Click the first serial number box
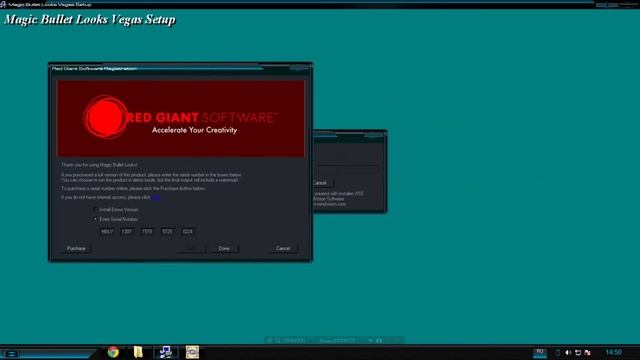 (107, 231)
